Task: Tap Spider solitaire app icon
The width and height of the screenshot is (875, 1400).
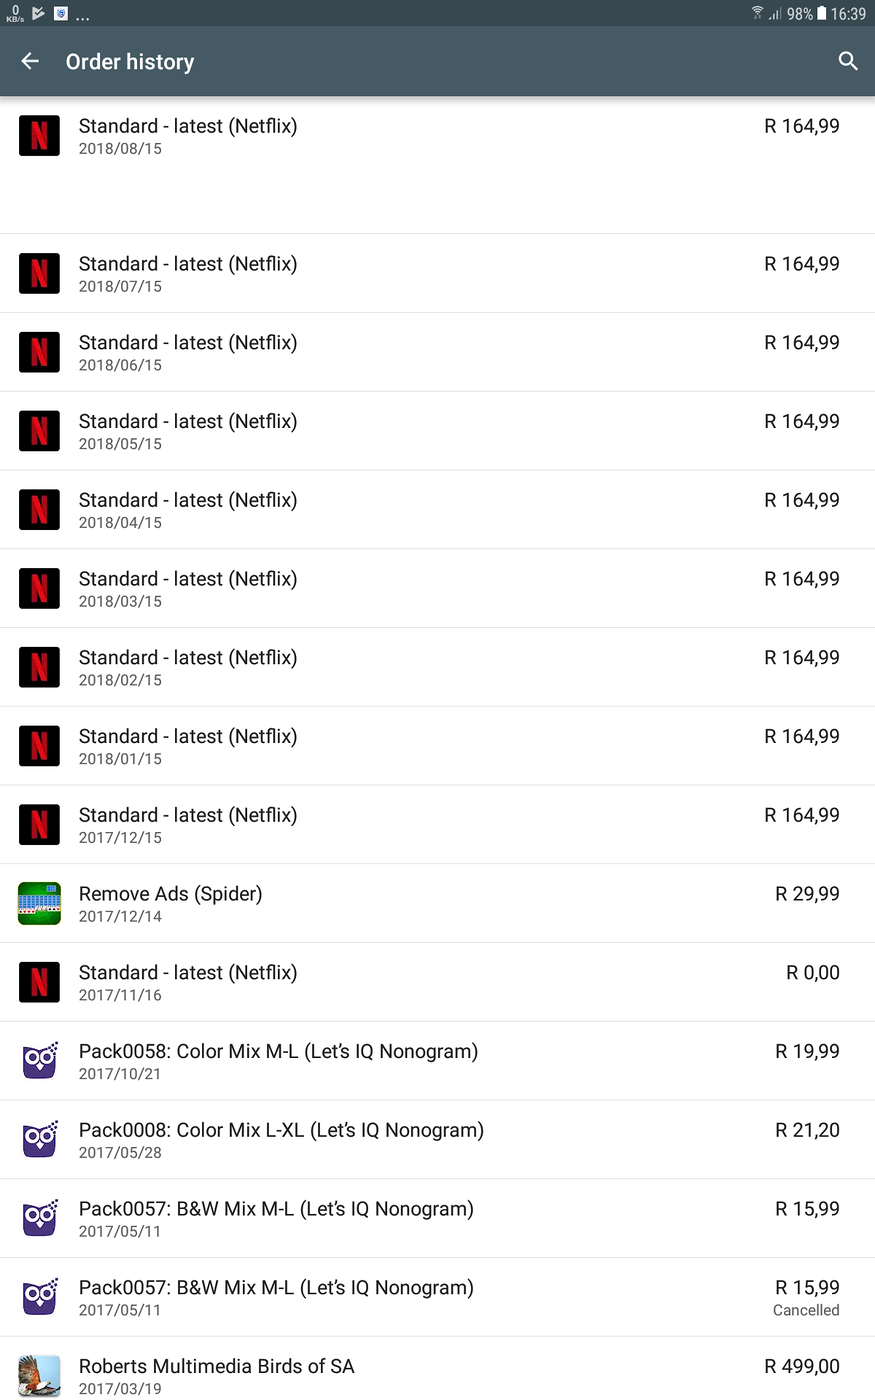Action: [39, 904]
